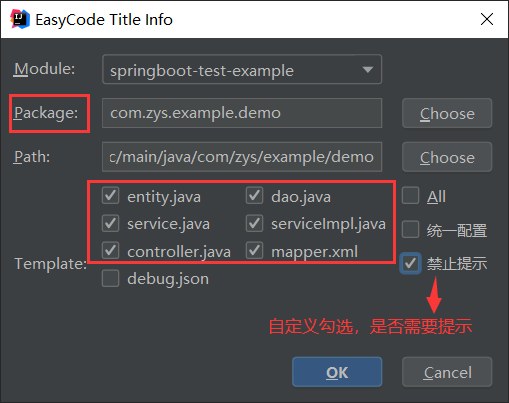The height and width of the screenshot is (403, 509).
Task: Click the Cancel button
Action: pos(447,372)
